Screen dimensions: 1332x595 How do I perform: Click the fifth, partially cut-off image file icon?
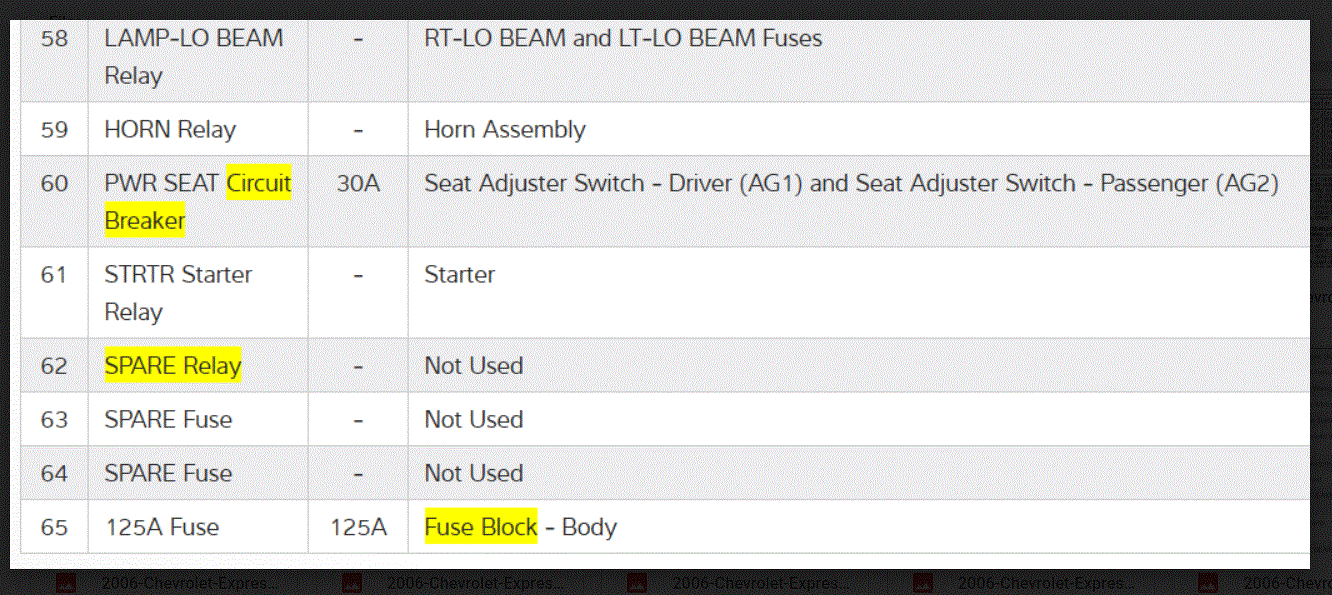pos(1208,583)
